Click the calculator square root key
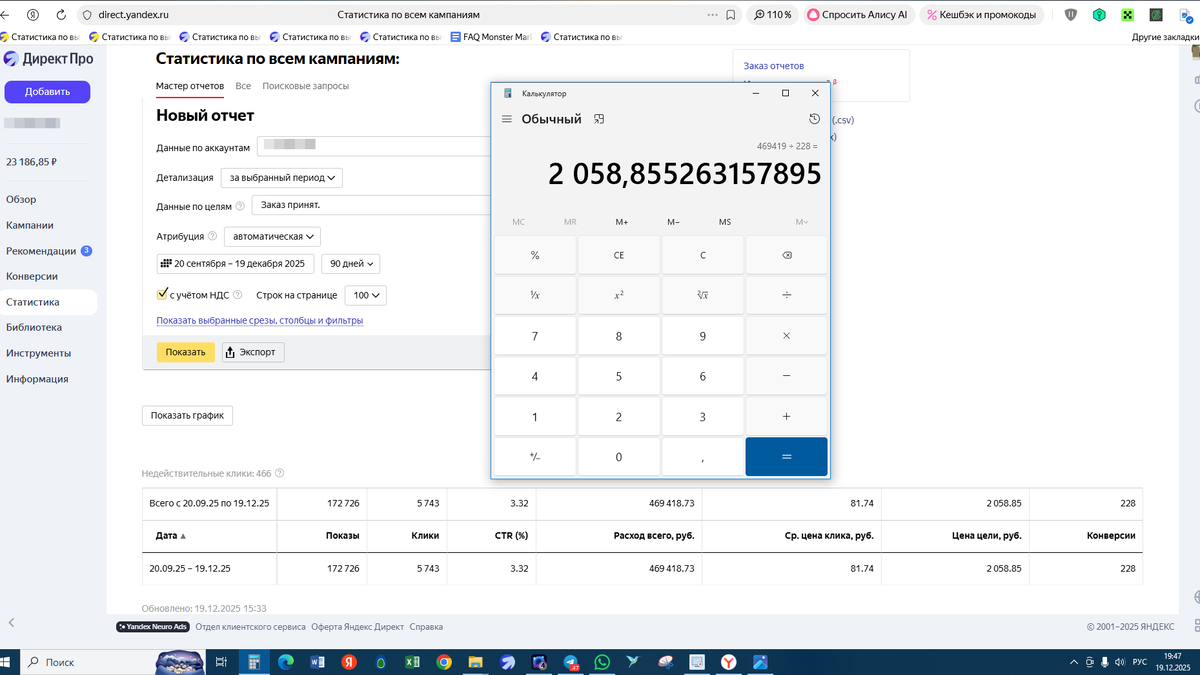This screenshot has height=675, width=1200. pos(702,295)
